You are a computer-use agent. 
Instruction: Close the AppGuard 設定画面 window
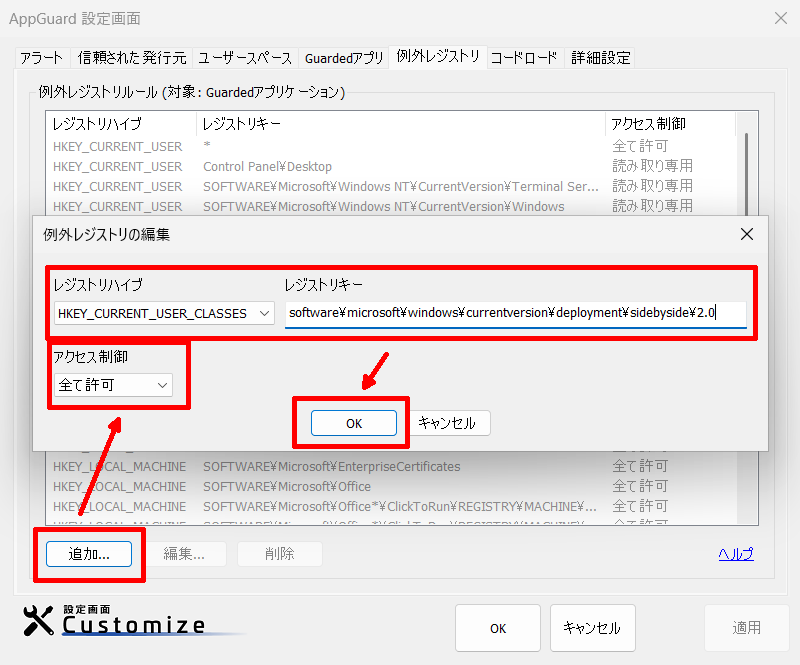coord(781,18)
